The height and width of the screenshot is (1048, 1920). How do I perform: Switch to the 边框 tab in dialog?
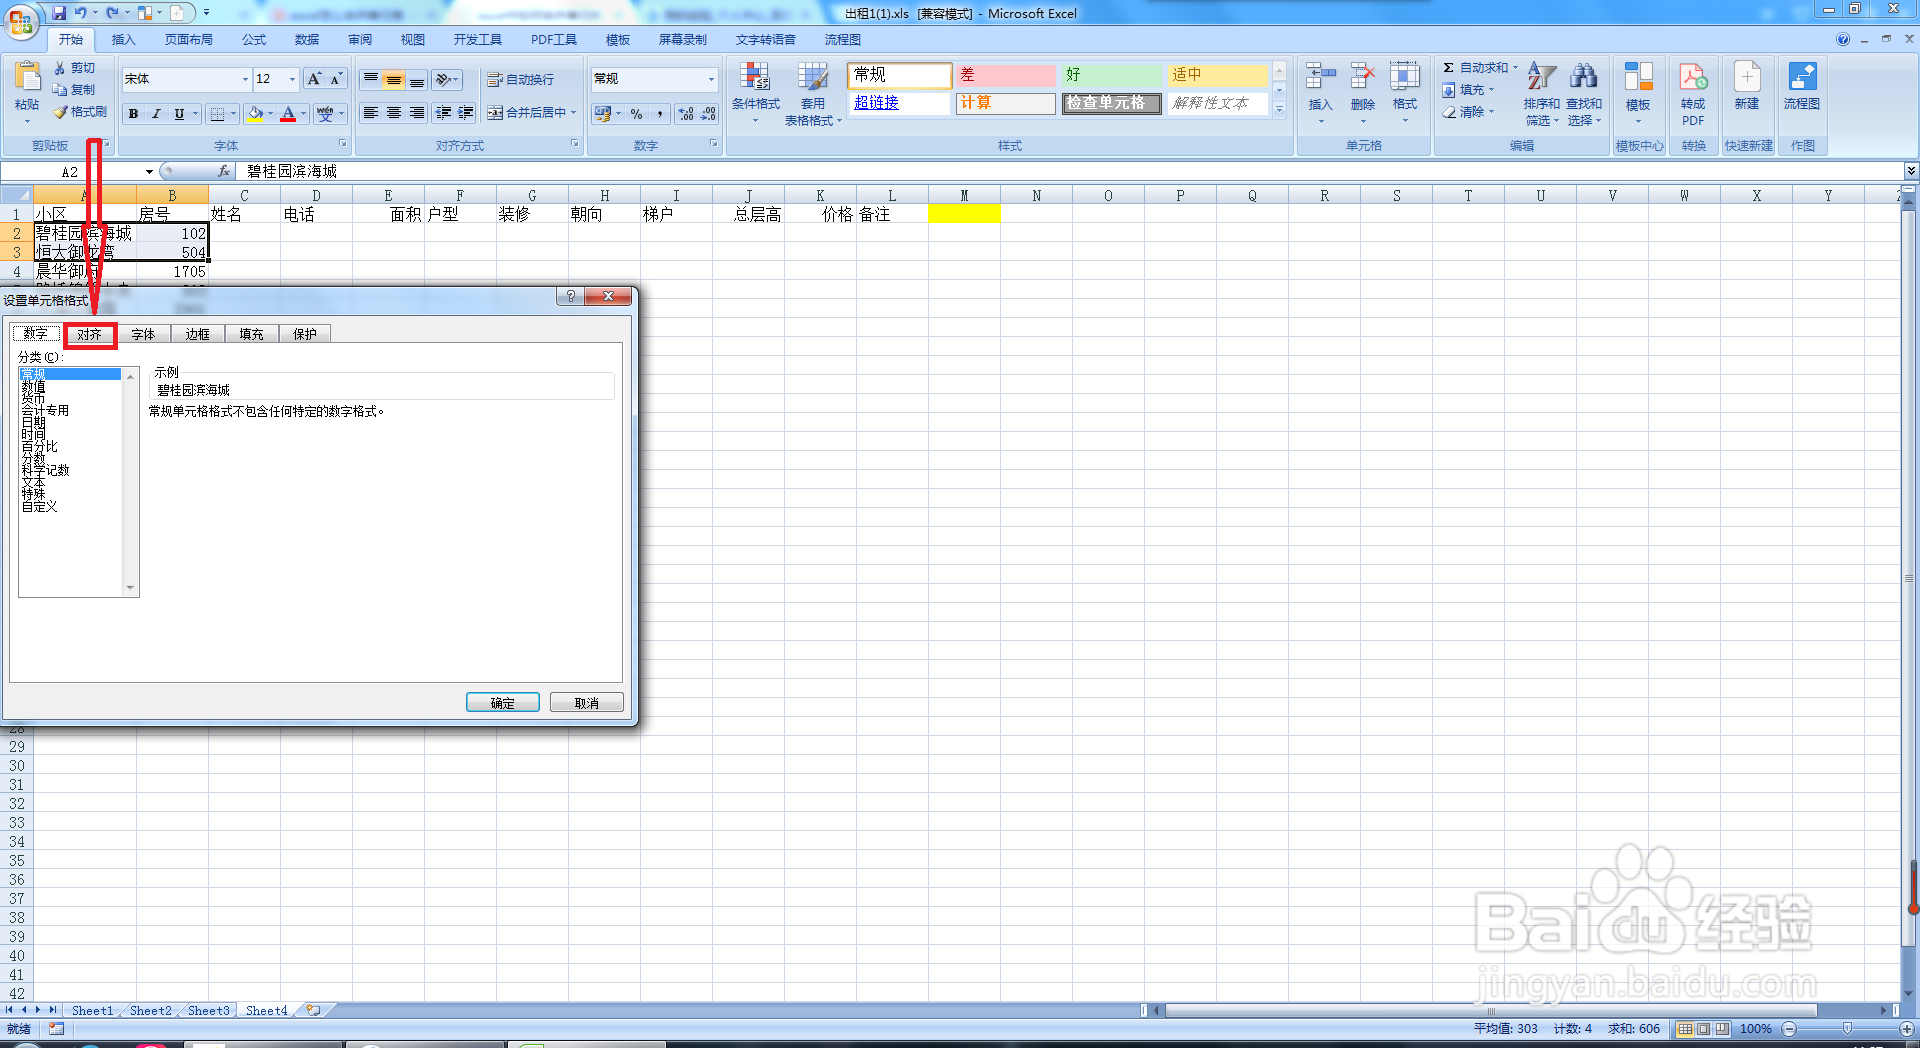[x=197, y=335]
